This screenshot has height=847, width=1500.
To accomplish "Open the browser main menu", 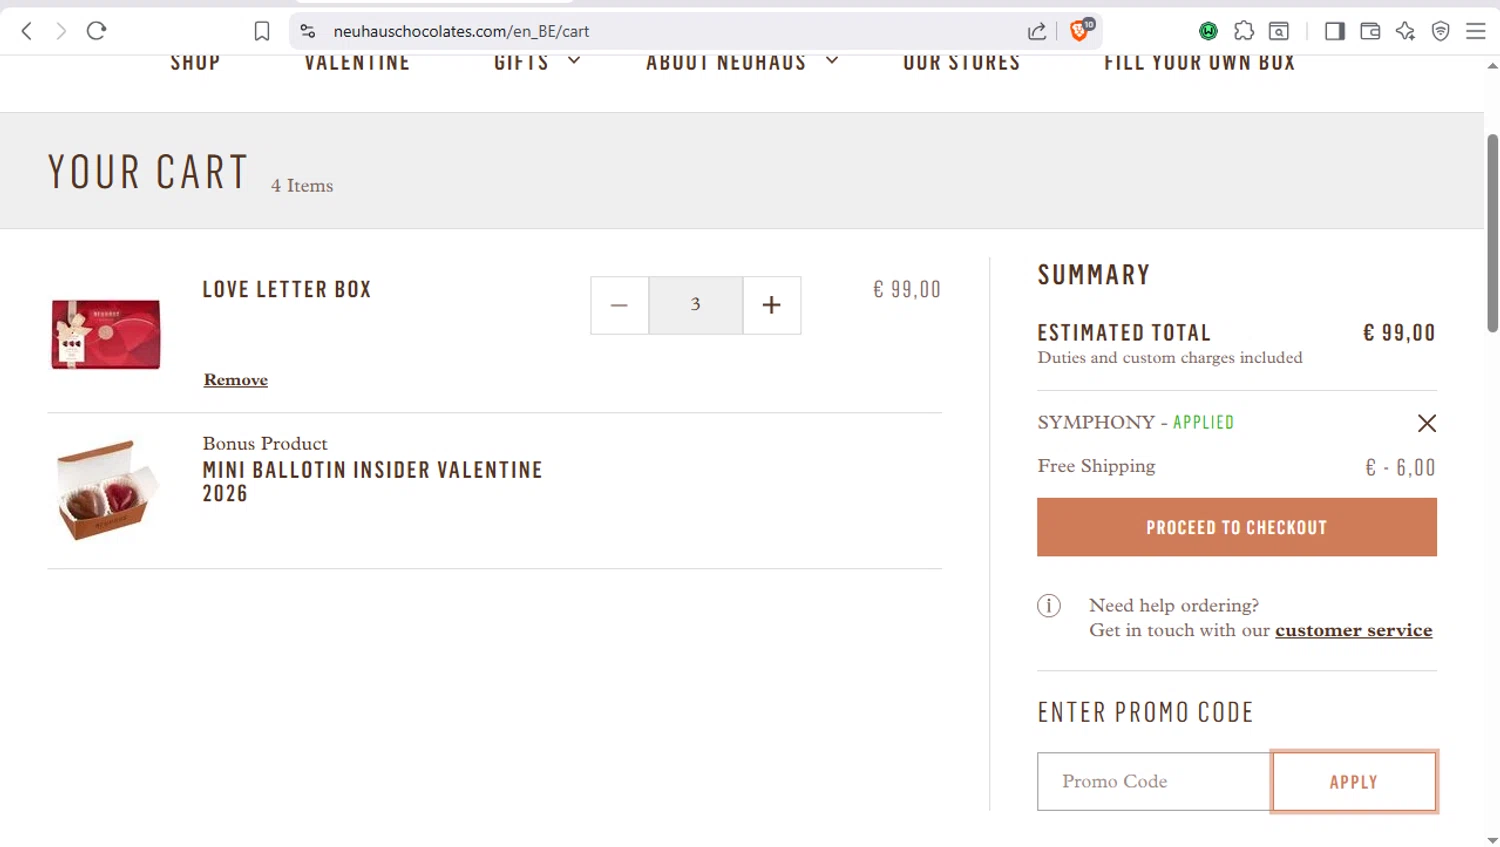I will click(x=1476, y=31).
